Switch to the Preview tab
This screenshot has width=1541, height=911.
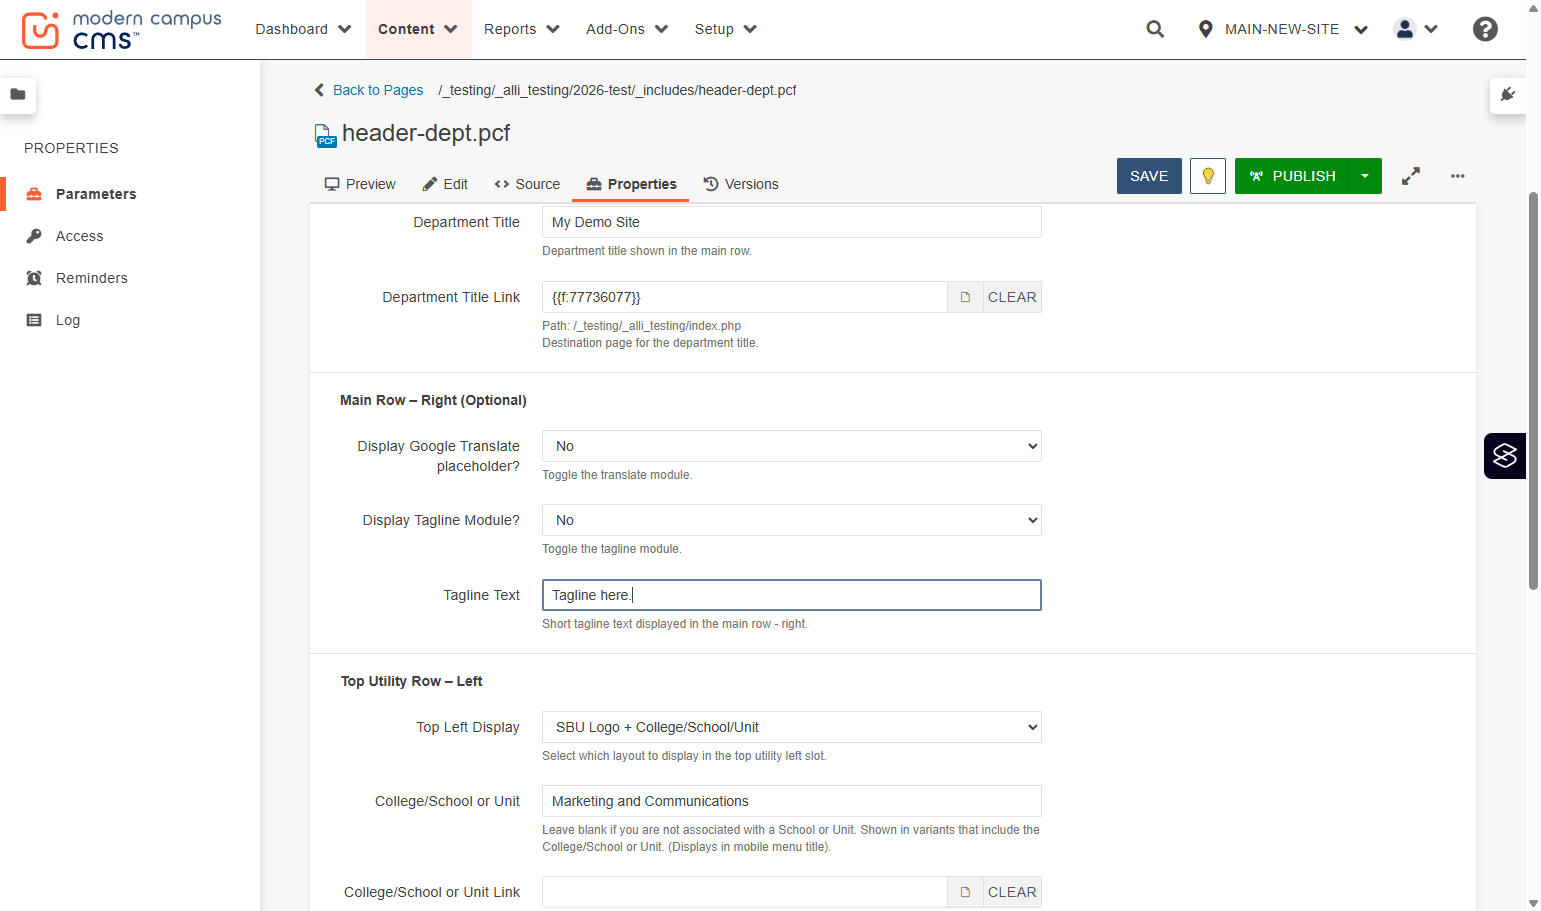[x=360, y=184]
